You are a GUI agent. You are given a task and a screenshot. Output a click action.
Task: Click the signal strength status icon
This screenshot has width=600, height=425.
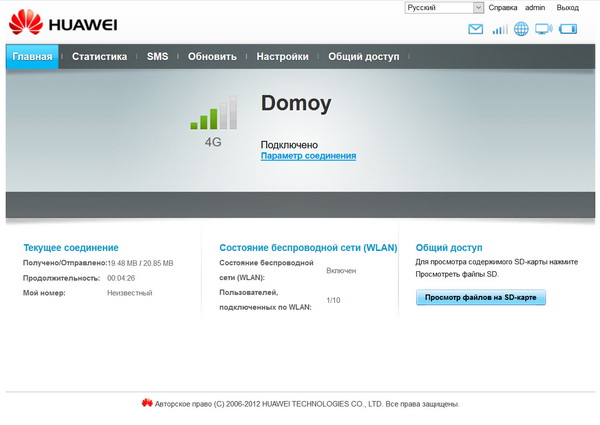coord(499,29)
